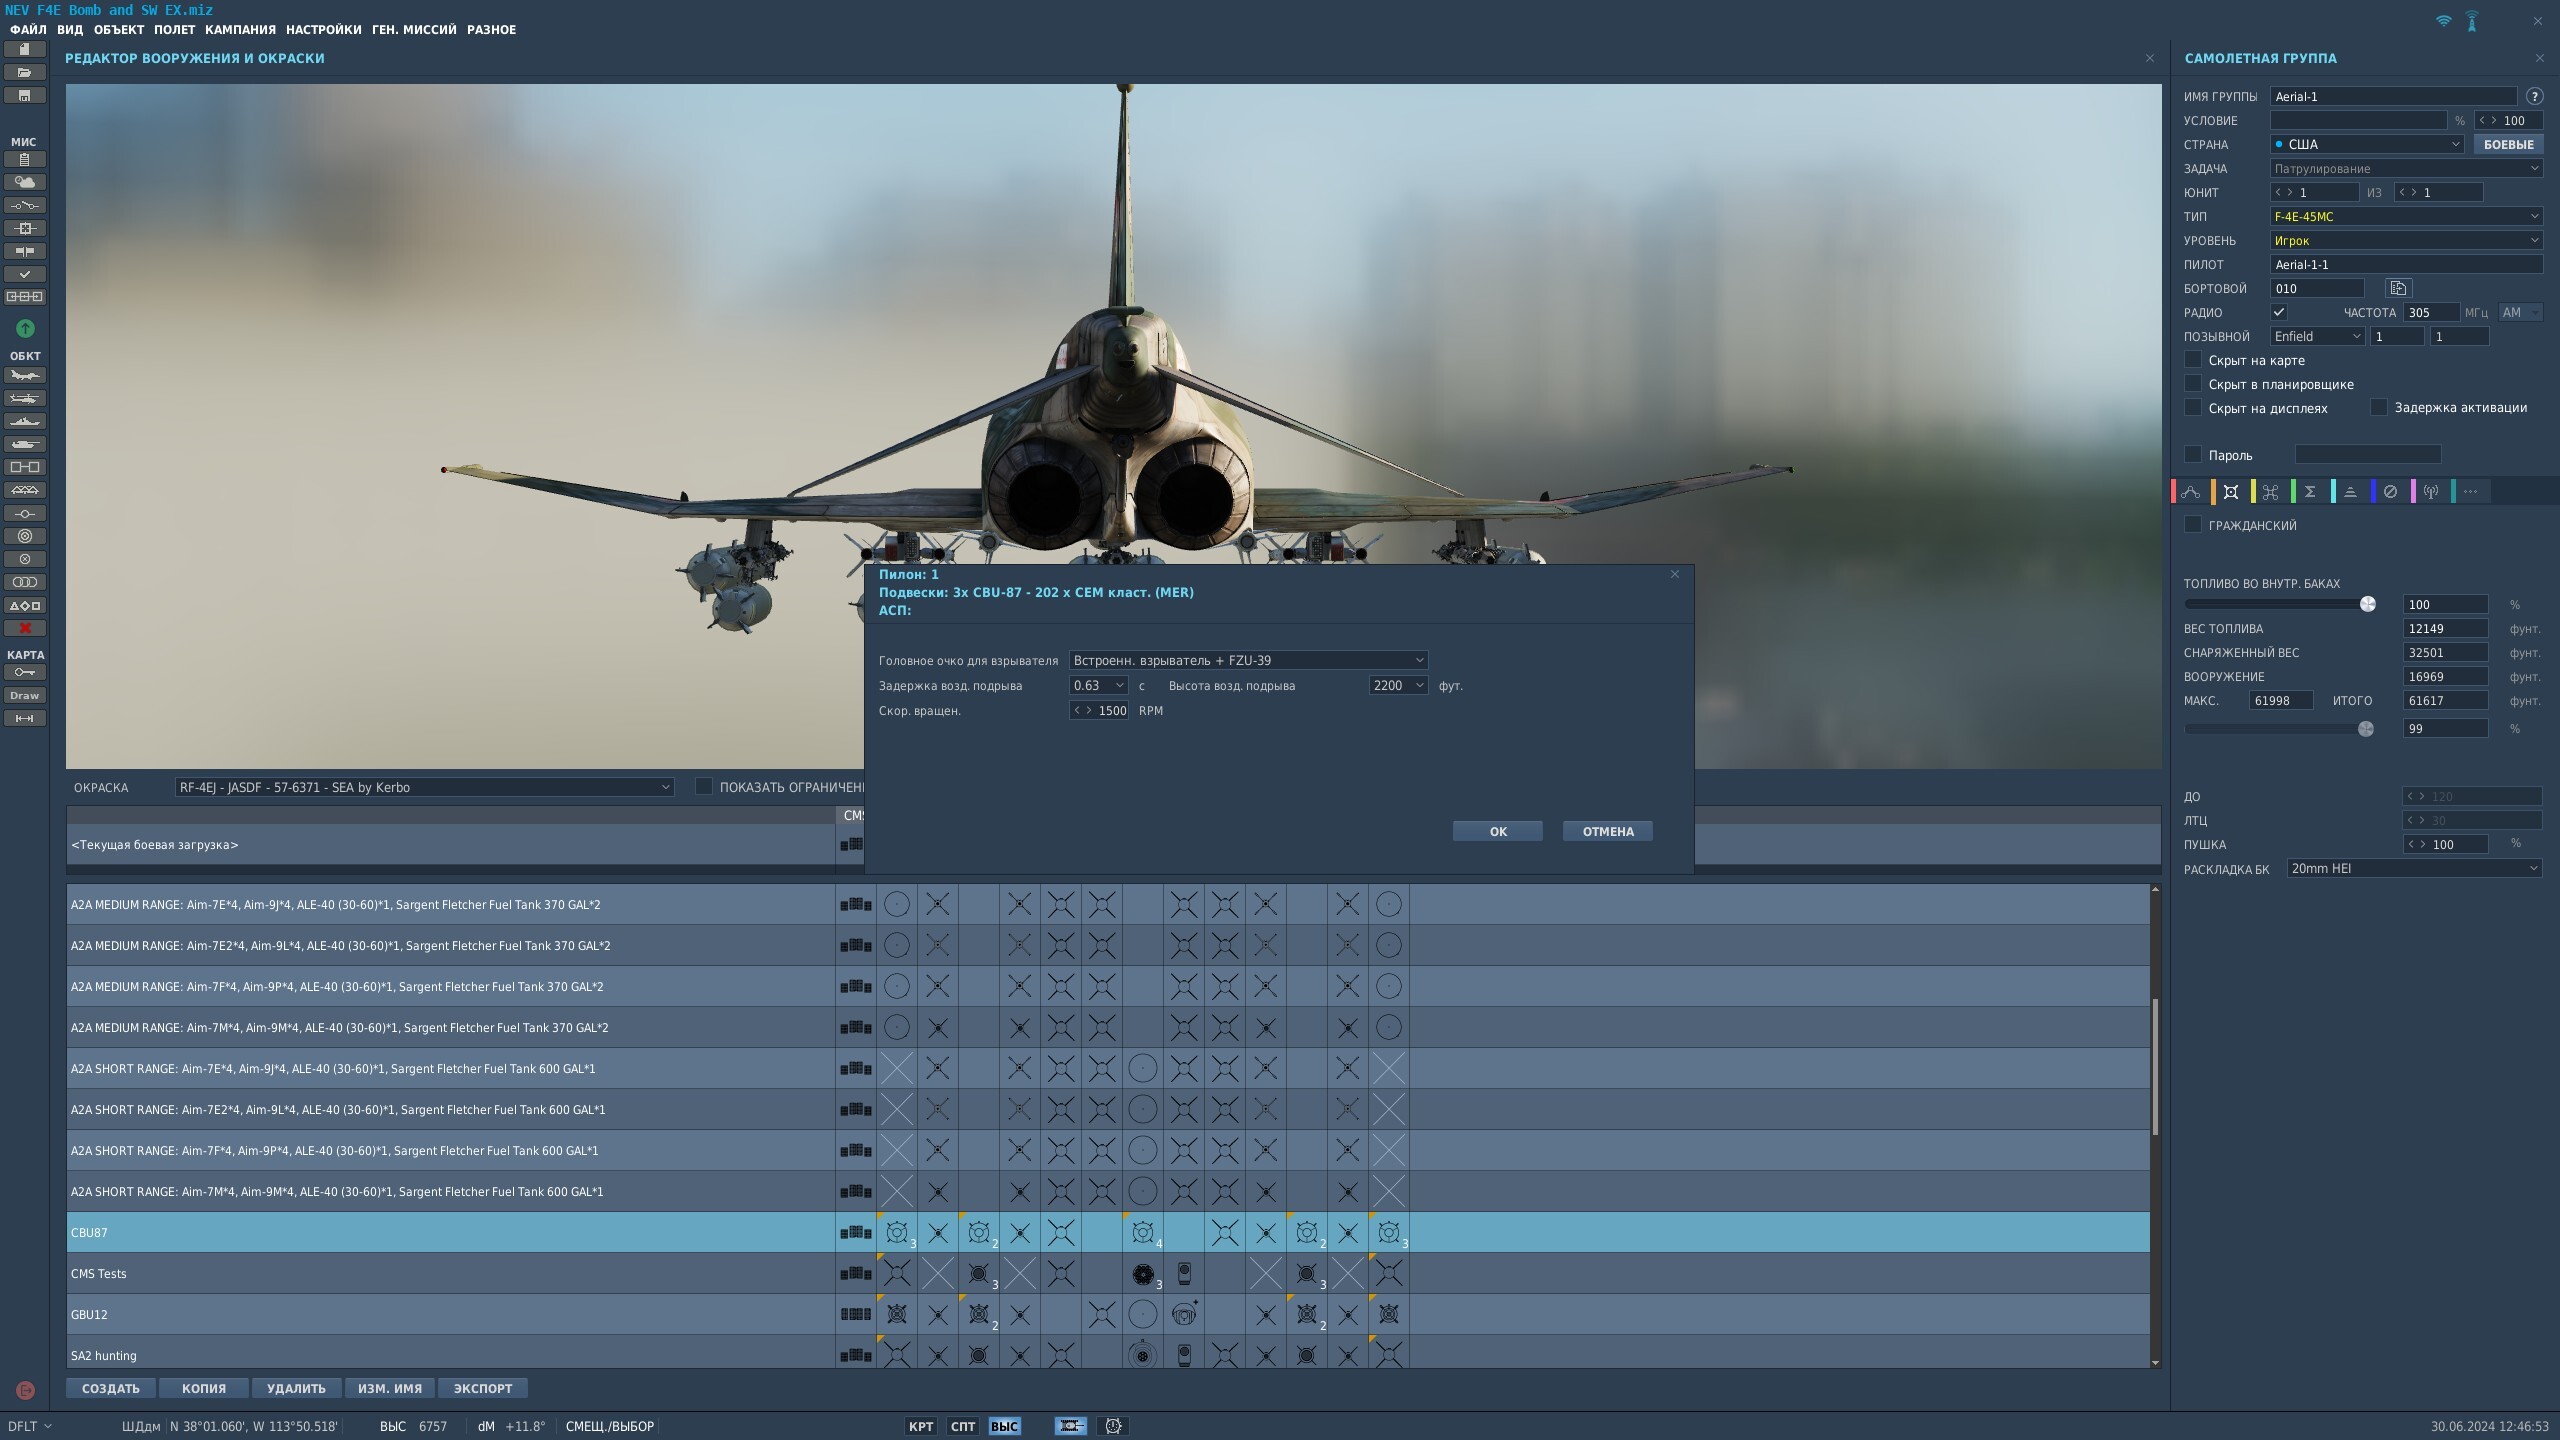The image size is (2560, 1440).
Task: Expand the Головное очко для взрывателя dropdown
Action: coord(1248,660)
